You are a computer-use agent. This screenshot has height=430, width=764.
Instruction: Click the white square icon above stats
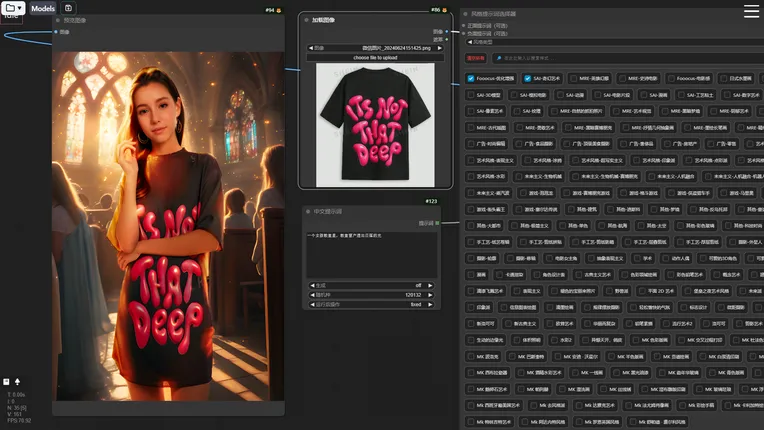6,382
